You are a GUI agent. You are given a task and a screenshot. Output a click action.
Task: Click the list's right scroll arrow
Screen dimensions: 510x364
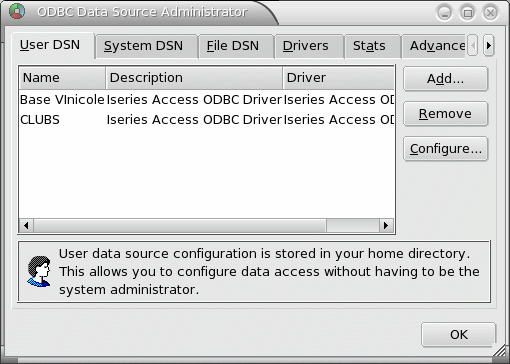[386, 226]
